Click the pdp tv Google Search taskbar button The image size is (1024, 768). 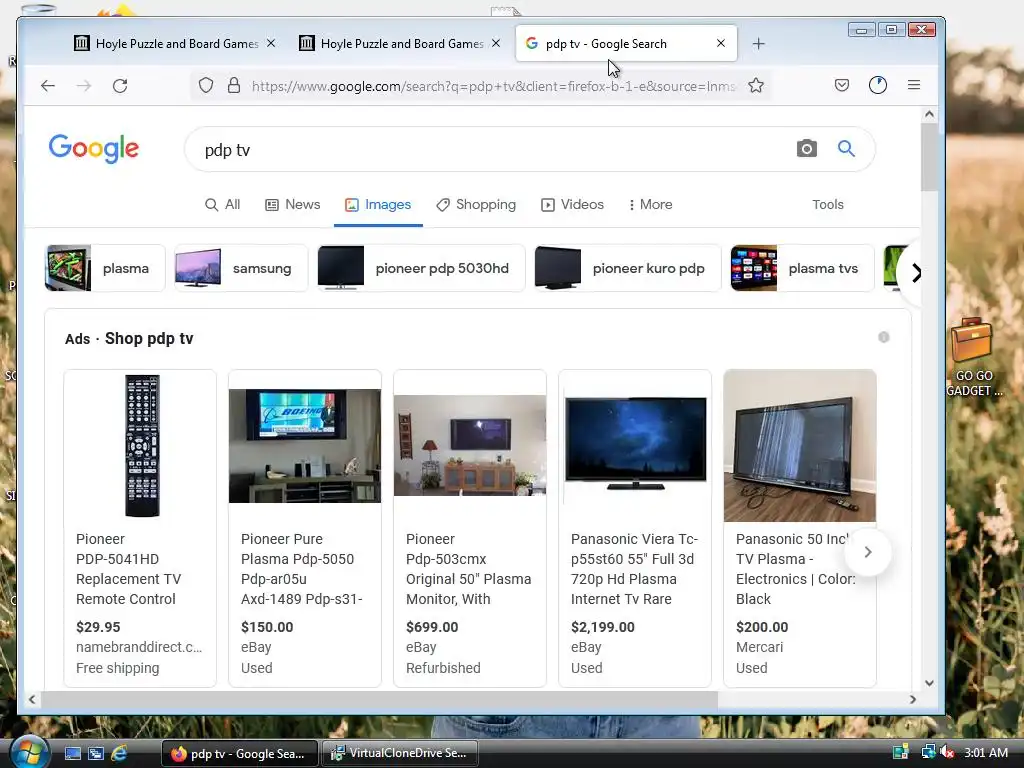pyautogui.click(x=240, y=753)
